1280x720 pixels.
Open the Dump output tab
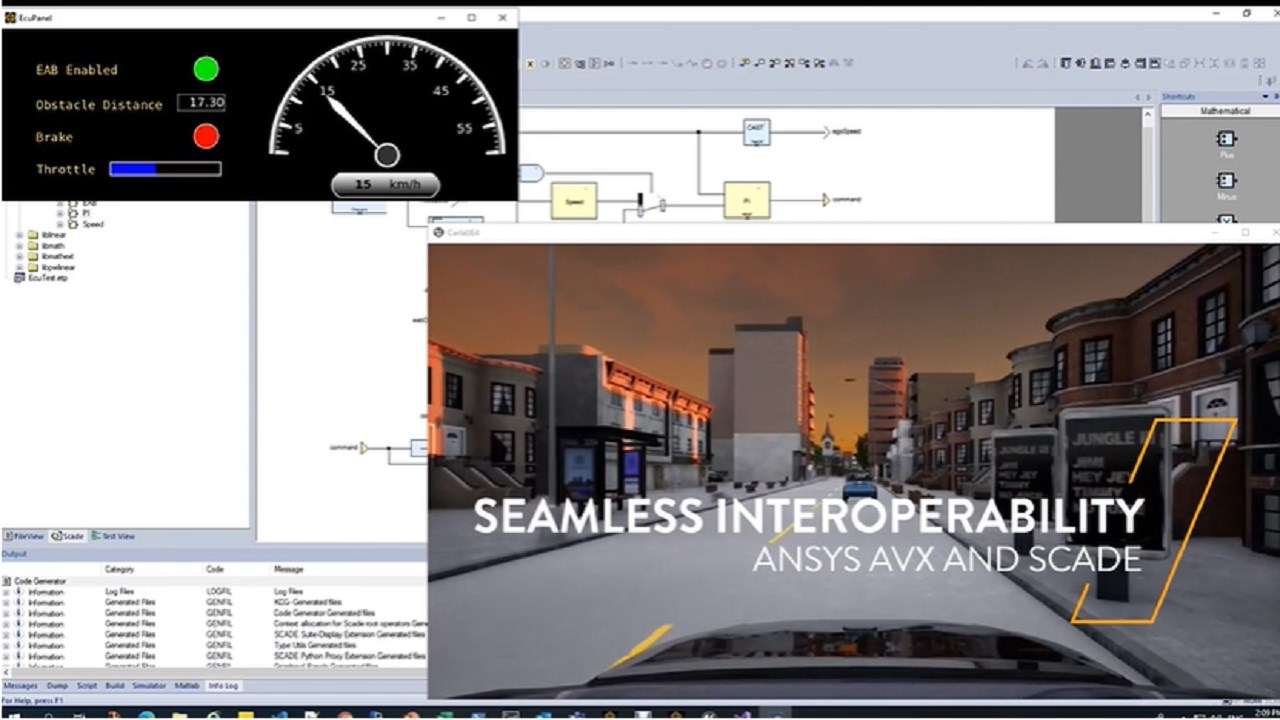tap(57, 685)
